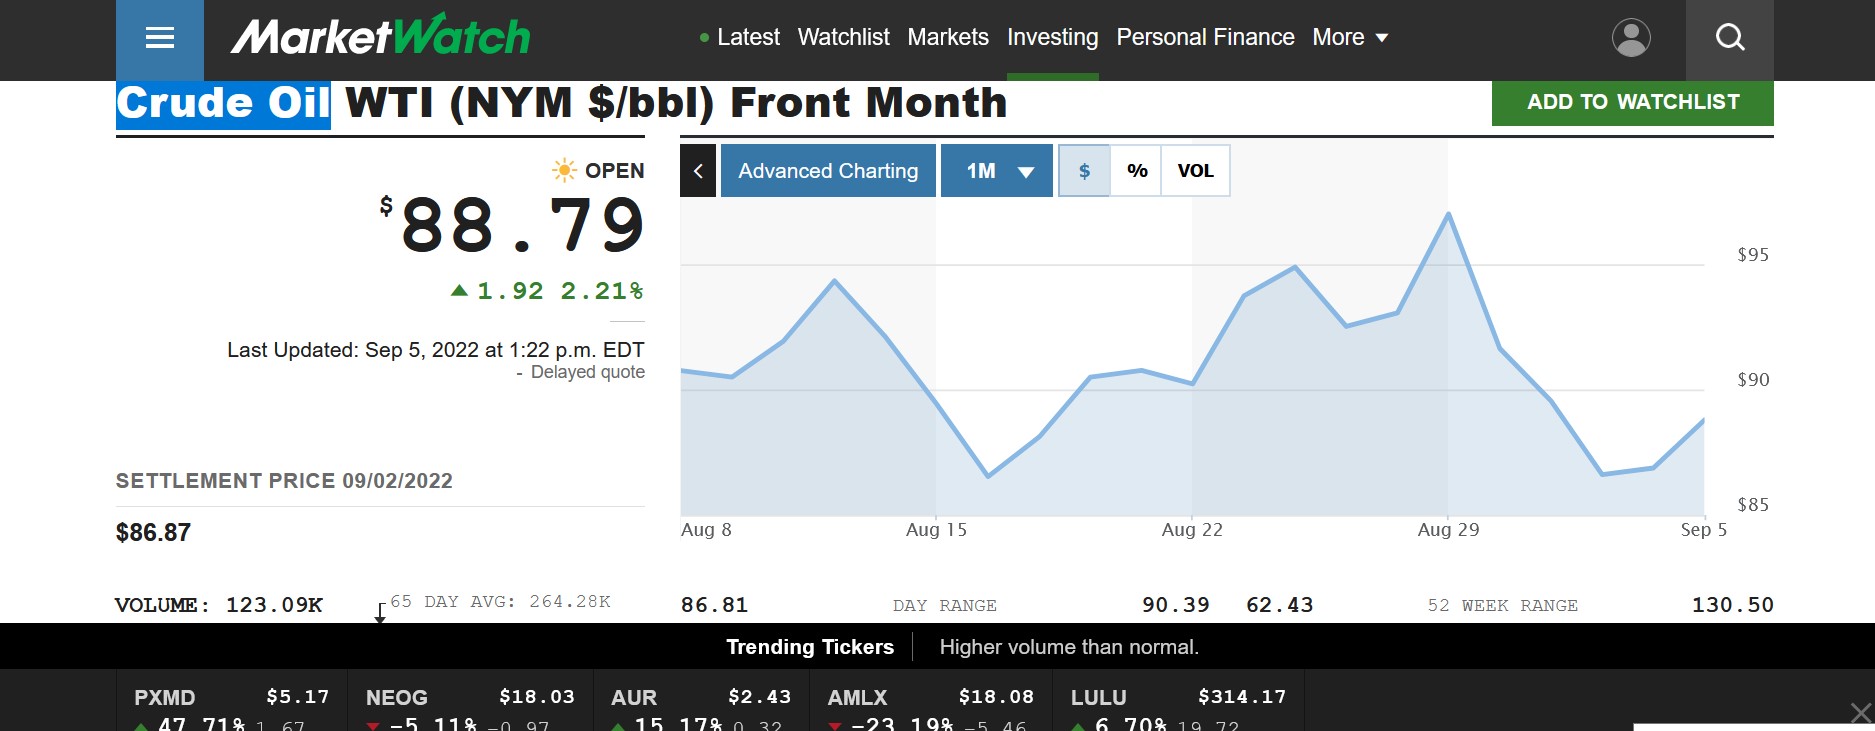Toggle VOL volume display on chart
Screen dimensions: 1875x731
[1195, 171]
